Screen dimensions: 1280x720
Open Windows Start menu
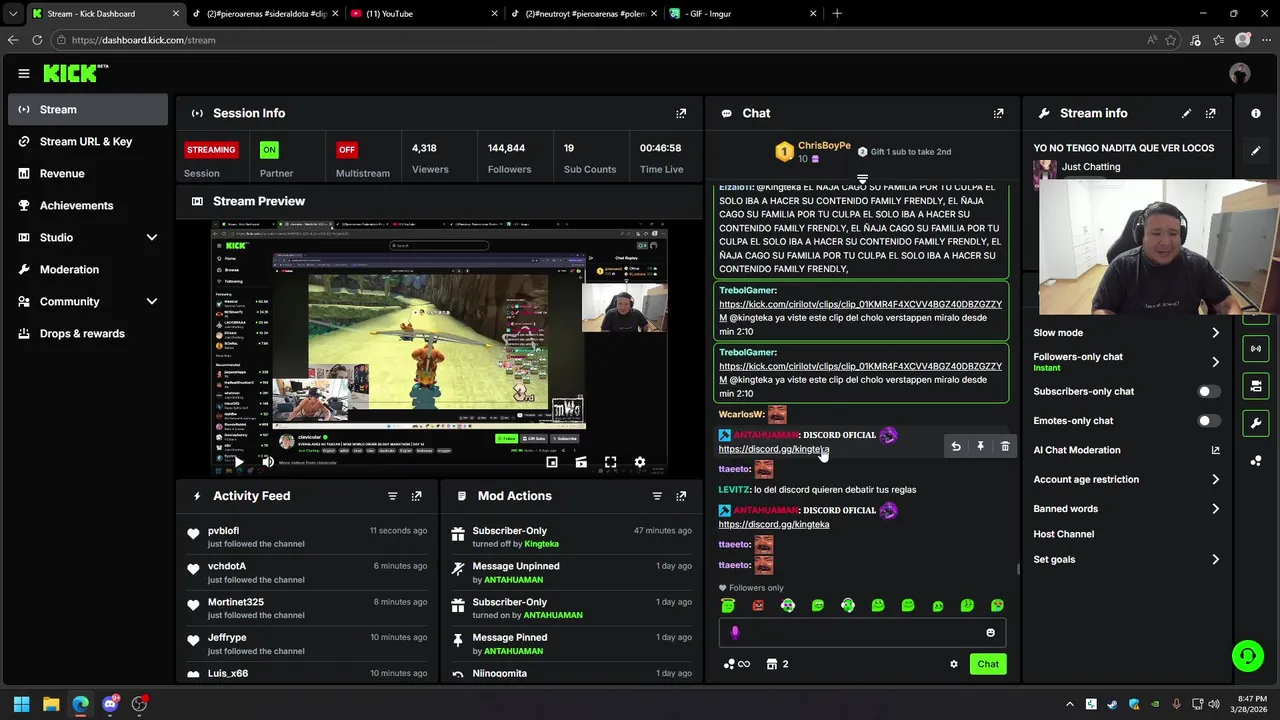[x=22, y=704]
